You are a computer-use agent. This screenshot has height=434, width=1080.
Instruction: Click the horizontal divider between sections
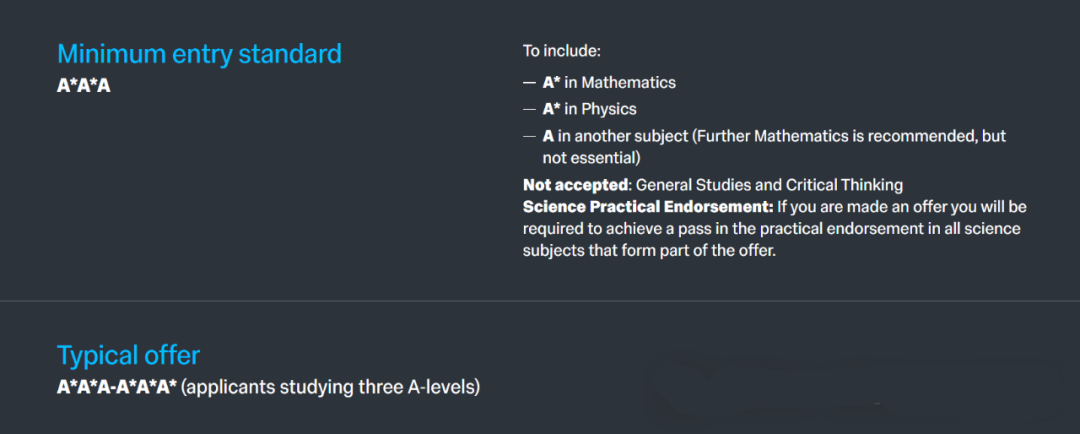pyautogui.click(x=540, y=301)
